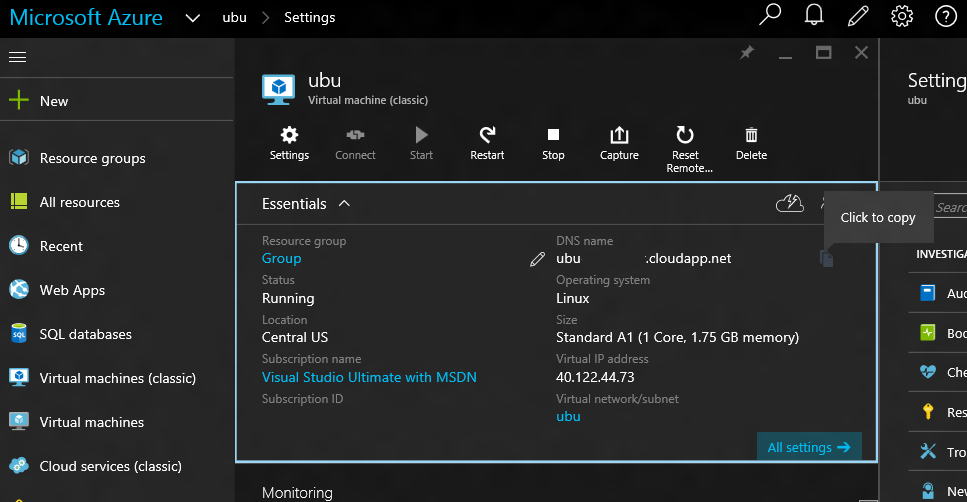Collapse the Essentials section
This screenshot has width=967, height=502.
pos(344,204)
